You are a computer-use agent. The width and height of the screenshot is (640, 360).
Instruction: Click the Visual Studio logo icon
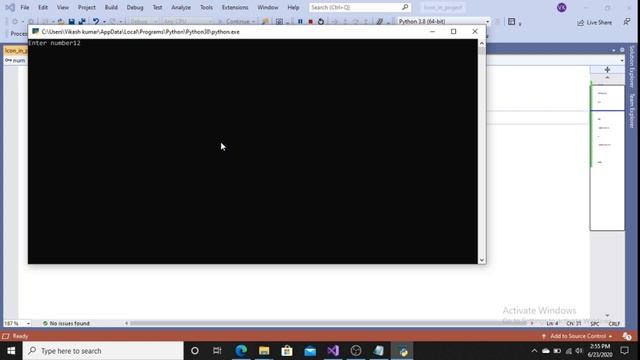tap(10, 7)
